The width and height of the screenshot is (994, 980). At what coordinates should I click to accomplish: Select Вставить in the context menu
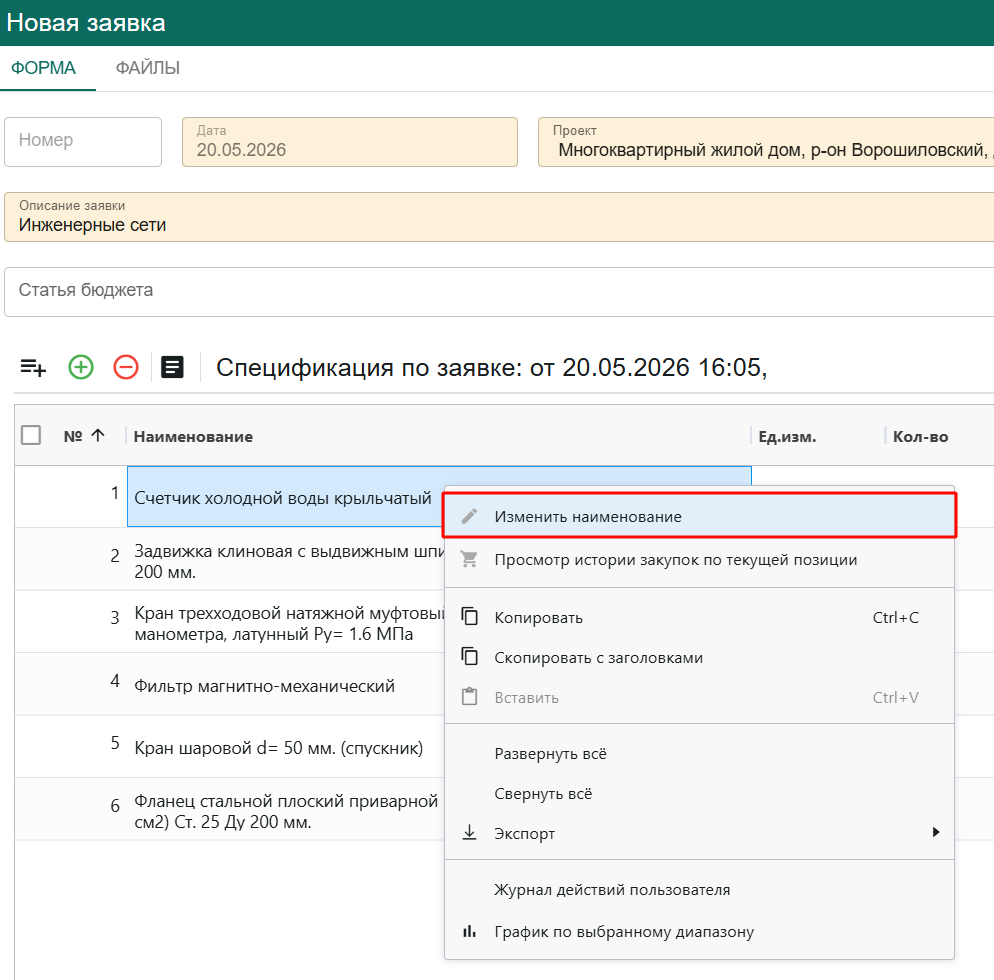(x=700, y=697)
